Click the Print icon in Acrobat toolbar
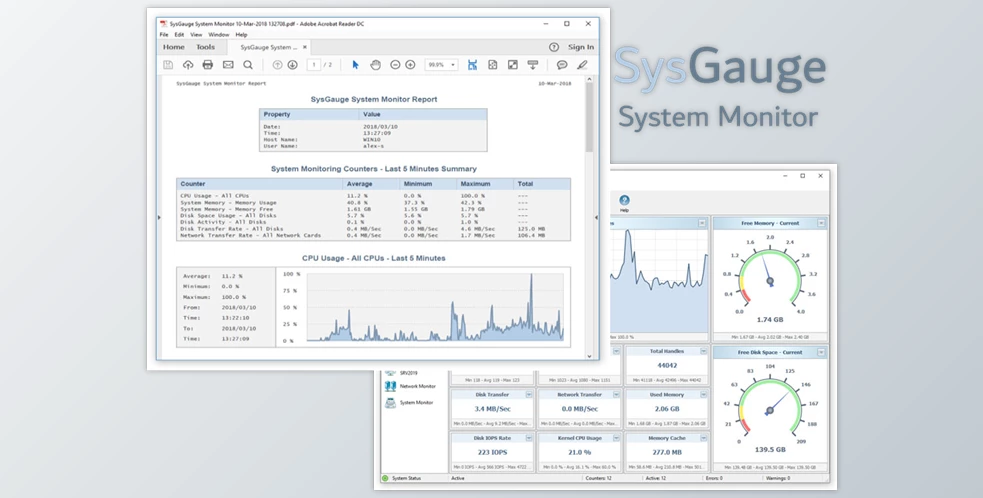 coord(208,65)
